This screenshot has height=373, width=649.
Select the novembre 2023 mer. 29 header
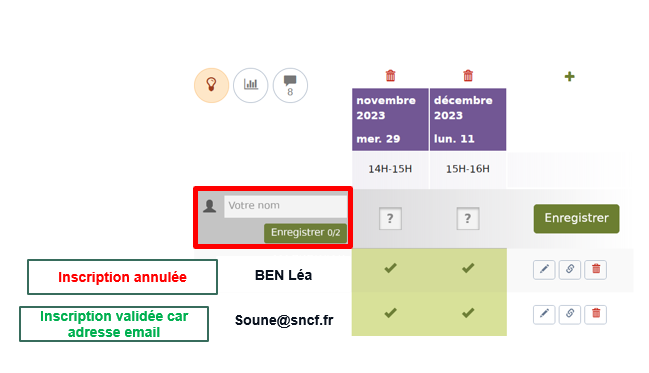pyautogui.click(x=390, y=119)
